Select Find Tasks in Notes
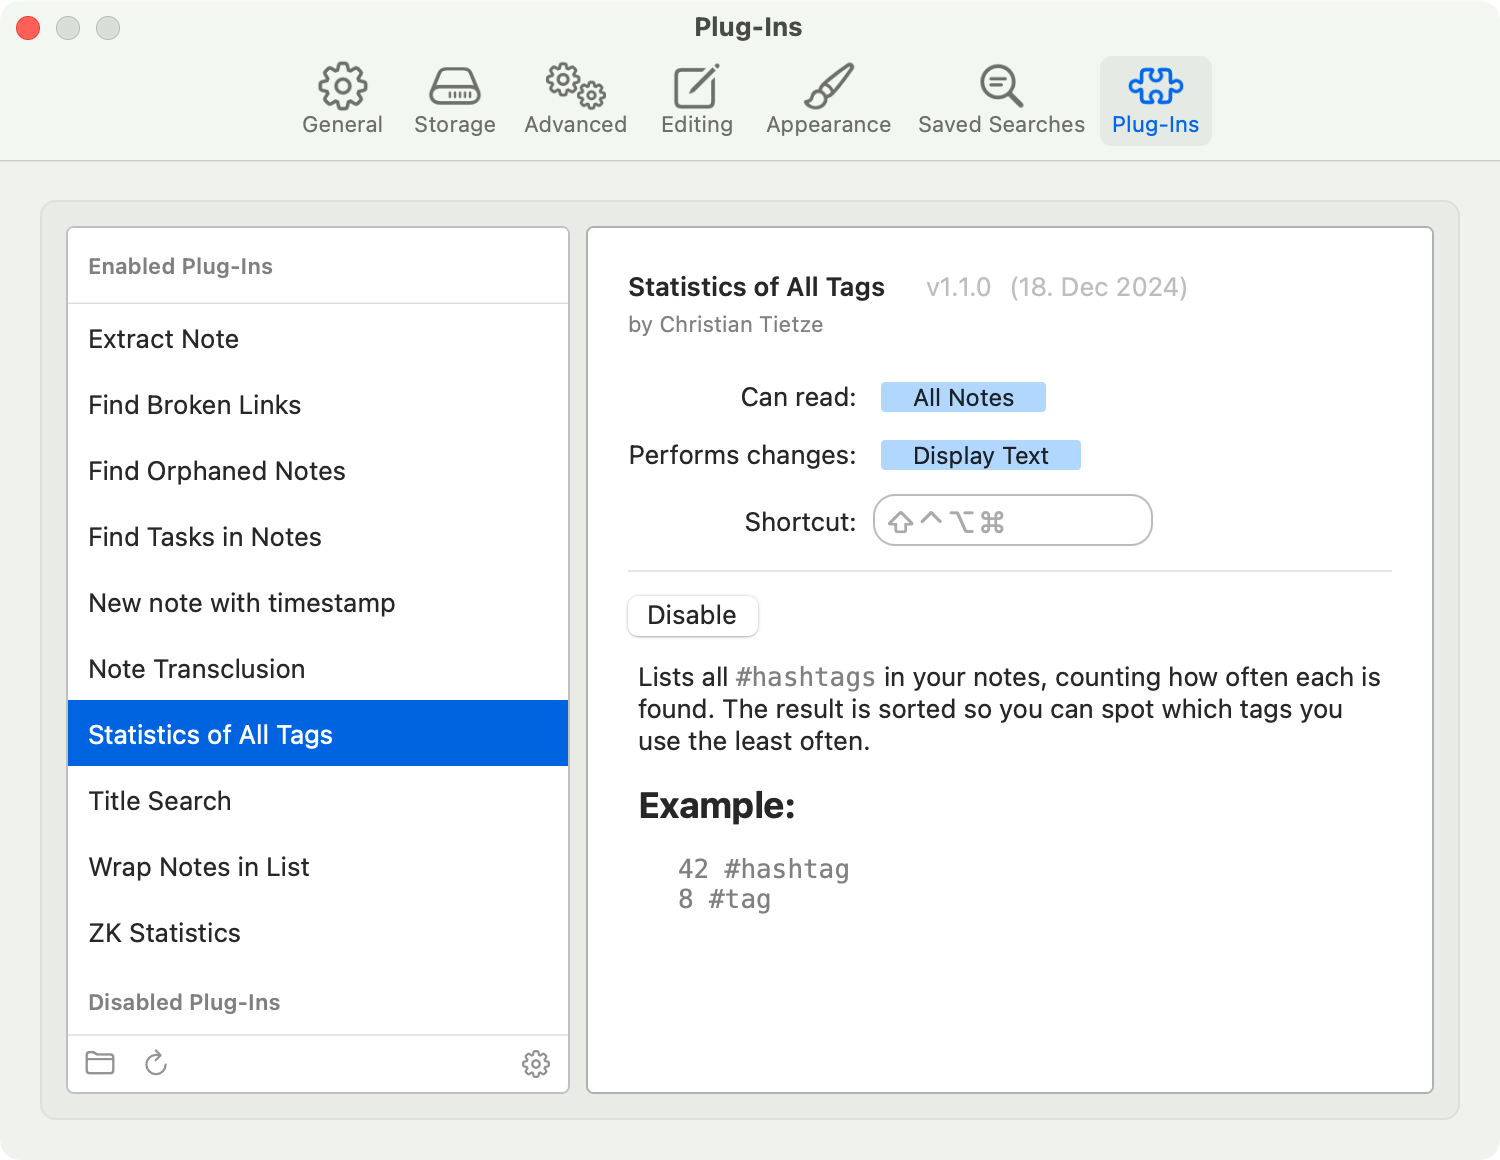The image size is (1500, 1160). [x=205, y=537]
